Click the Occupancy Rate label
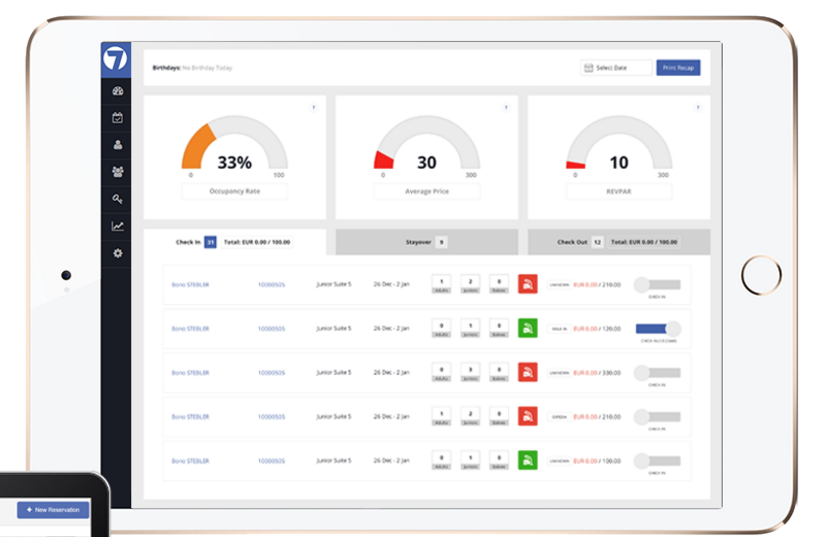 pyautogui.click(x=235, y=191)
